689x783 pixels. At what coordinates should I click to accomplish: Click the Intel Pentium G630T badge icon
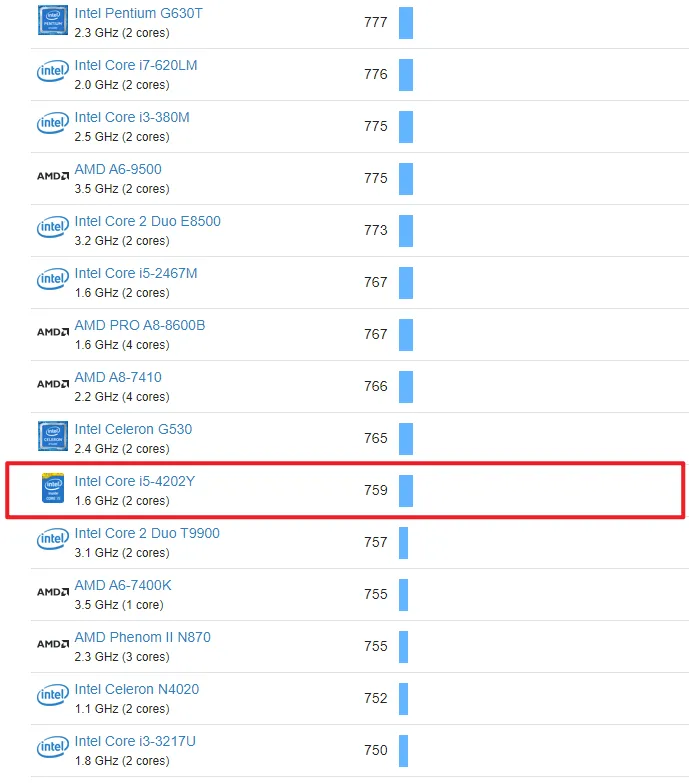click(52, 22)
